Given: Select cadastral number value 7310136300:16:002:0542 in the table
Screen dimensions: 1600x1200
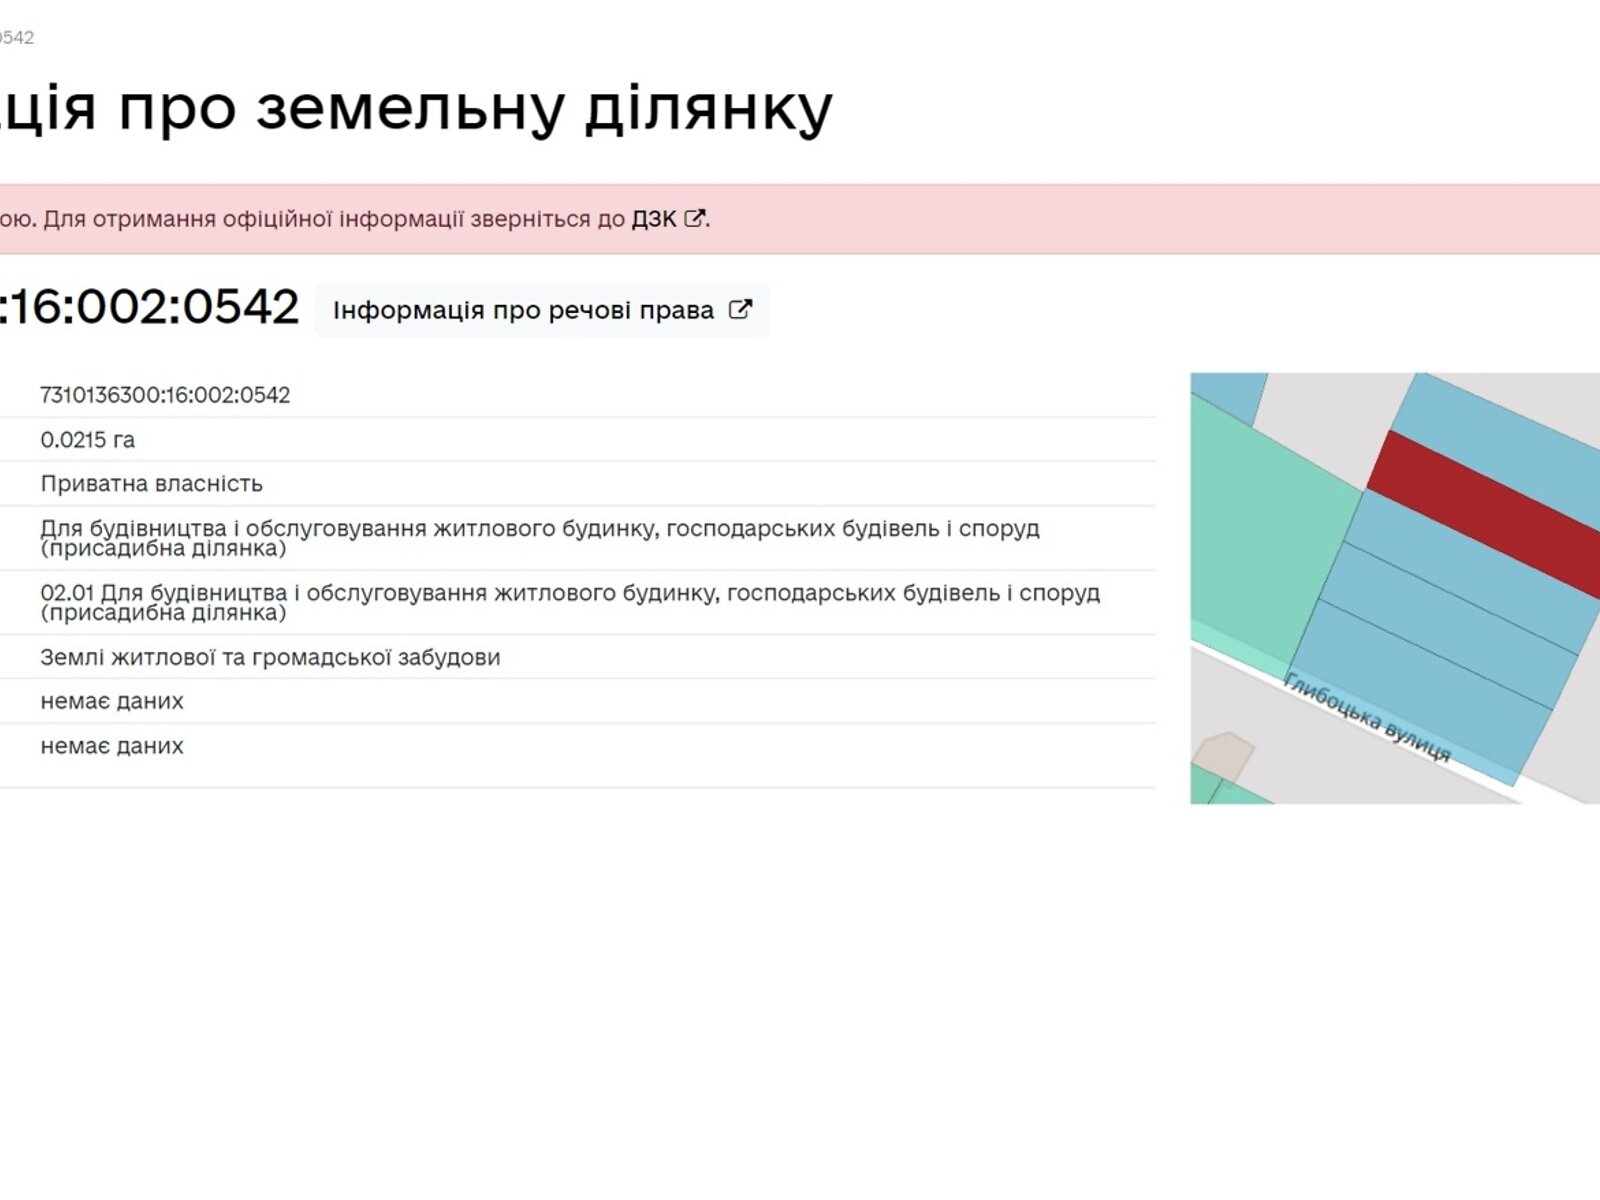Looking at the screenshot, I should coord(165,395).
